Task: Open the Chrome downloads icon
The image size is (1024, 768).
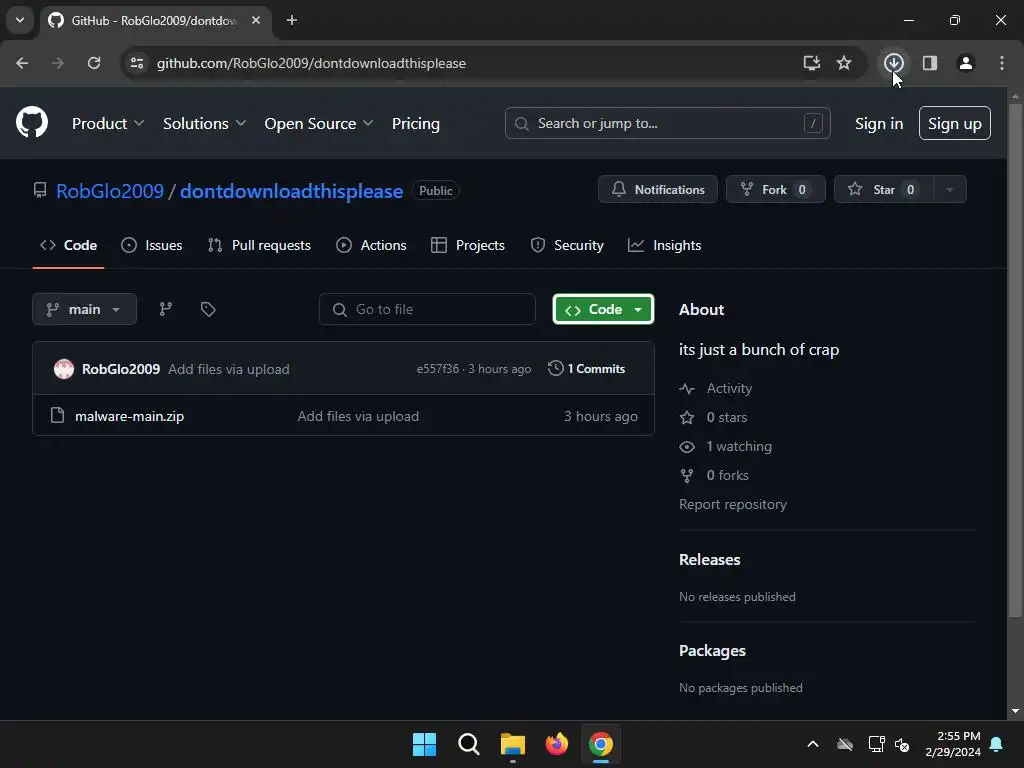Action: 893,63
